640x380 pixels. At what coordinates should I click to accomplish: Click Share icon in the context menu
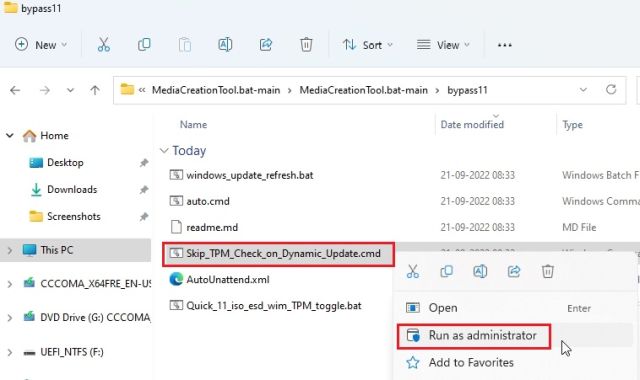tap(514, 271)
